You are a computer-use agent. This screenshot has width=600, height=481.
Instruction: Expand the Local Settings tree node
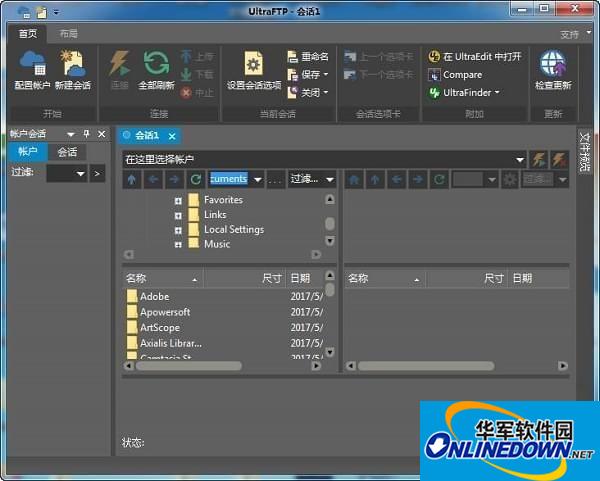pyautogui.click(x=178, y=230)
